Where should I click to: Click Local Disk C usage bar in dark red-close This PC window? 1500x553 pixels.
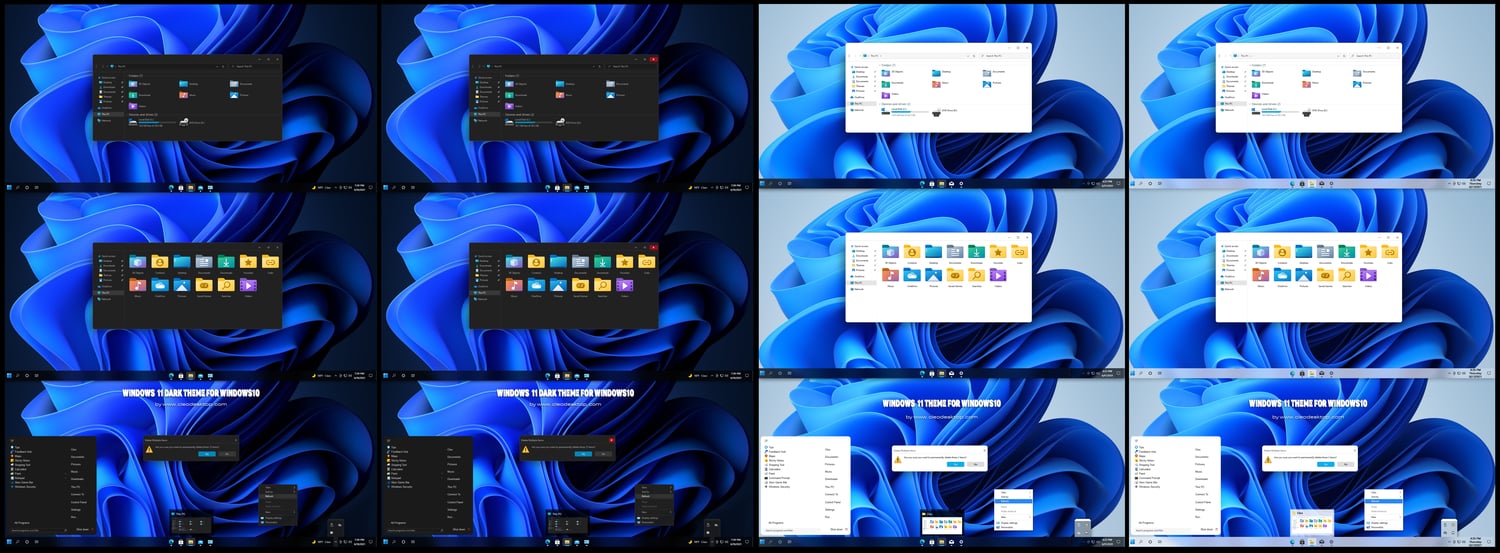tap(535, 122)
